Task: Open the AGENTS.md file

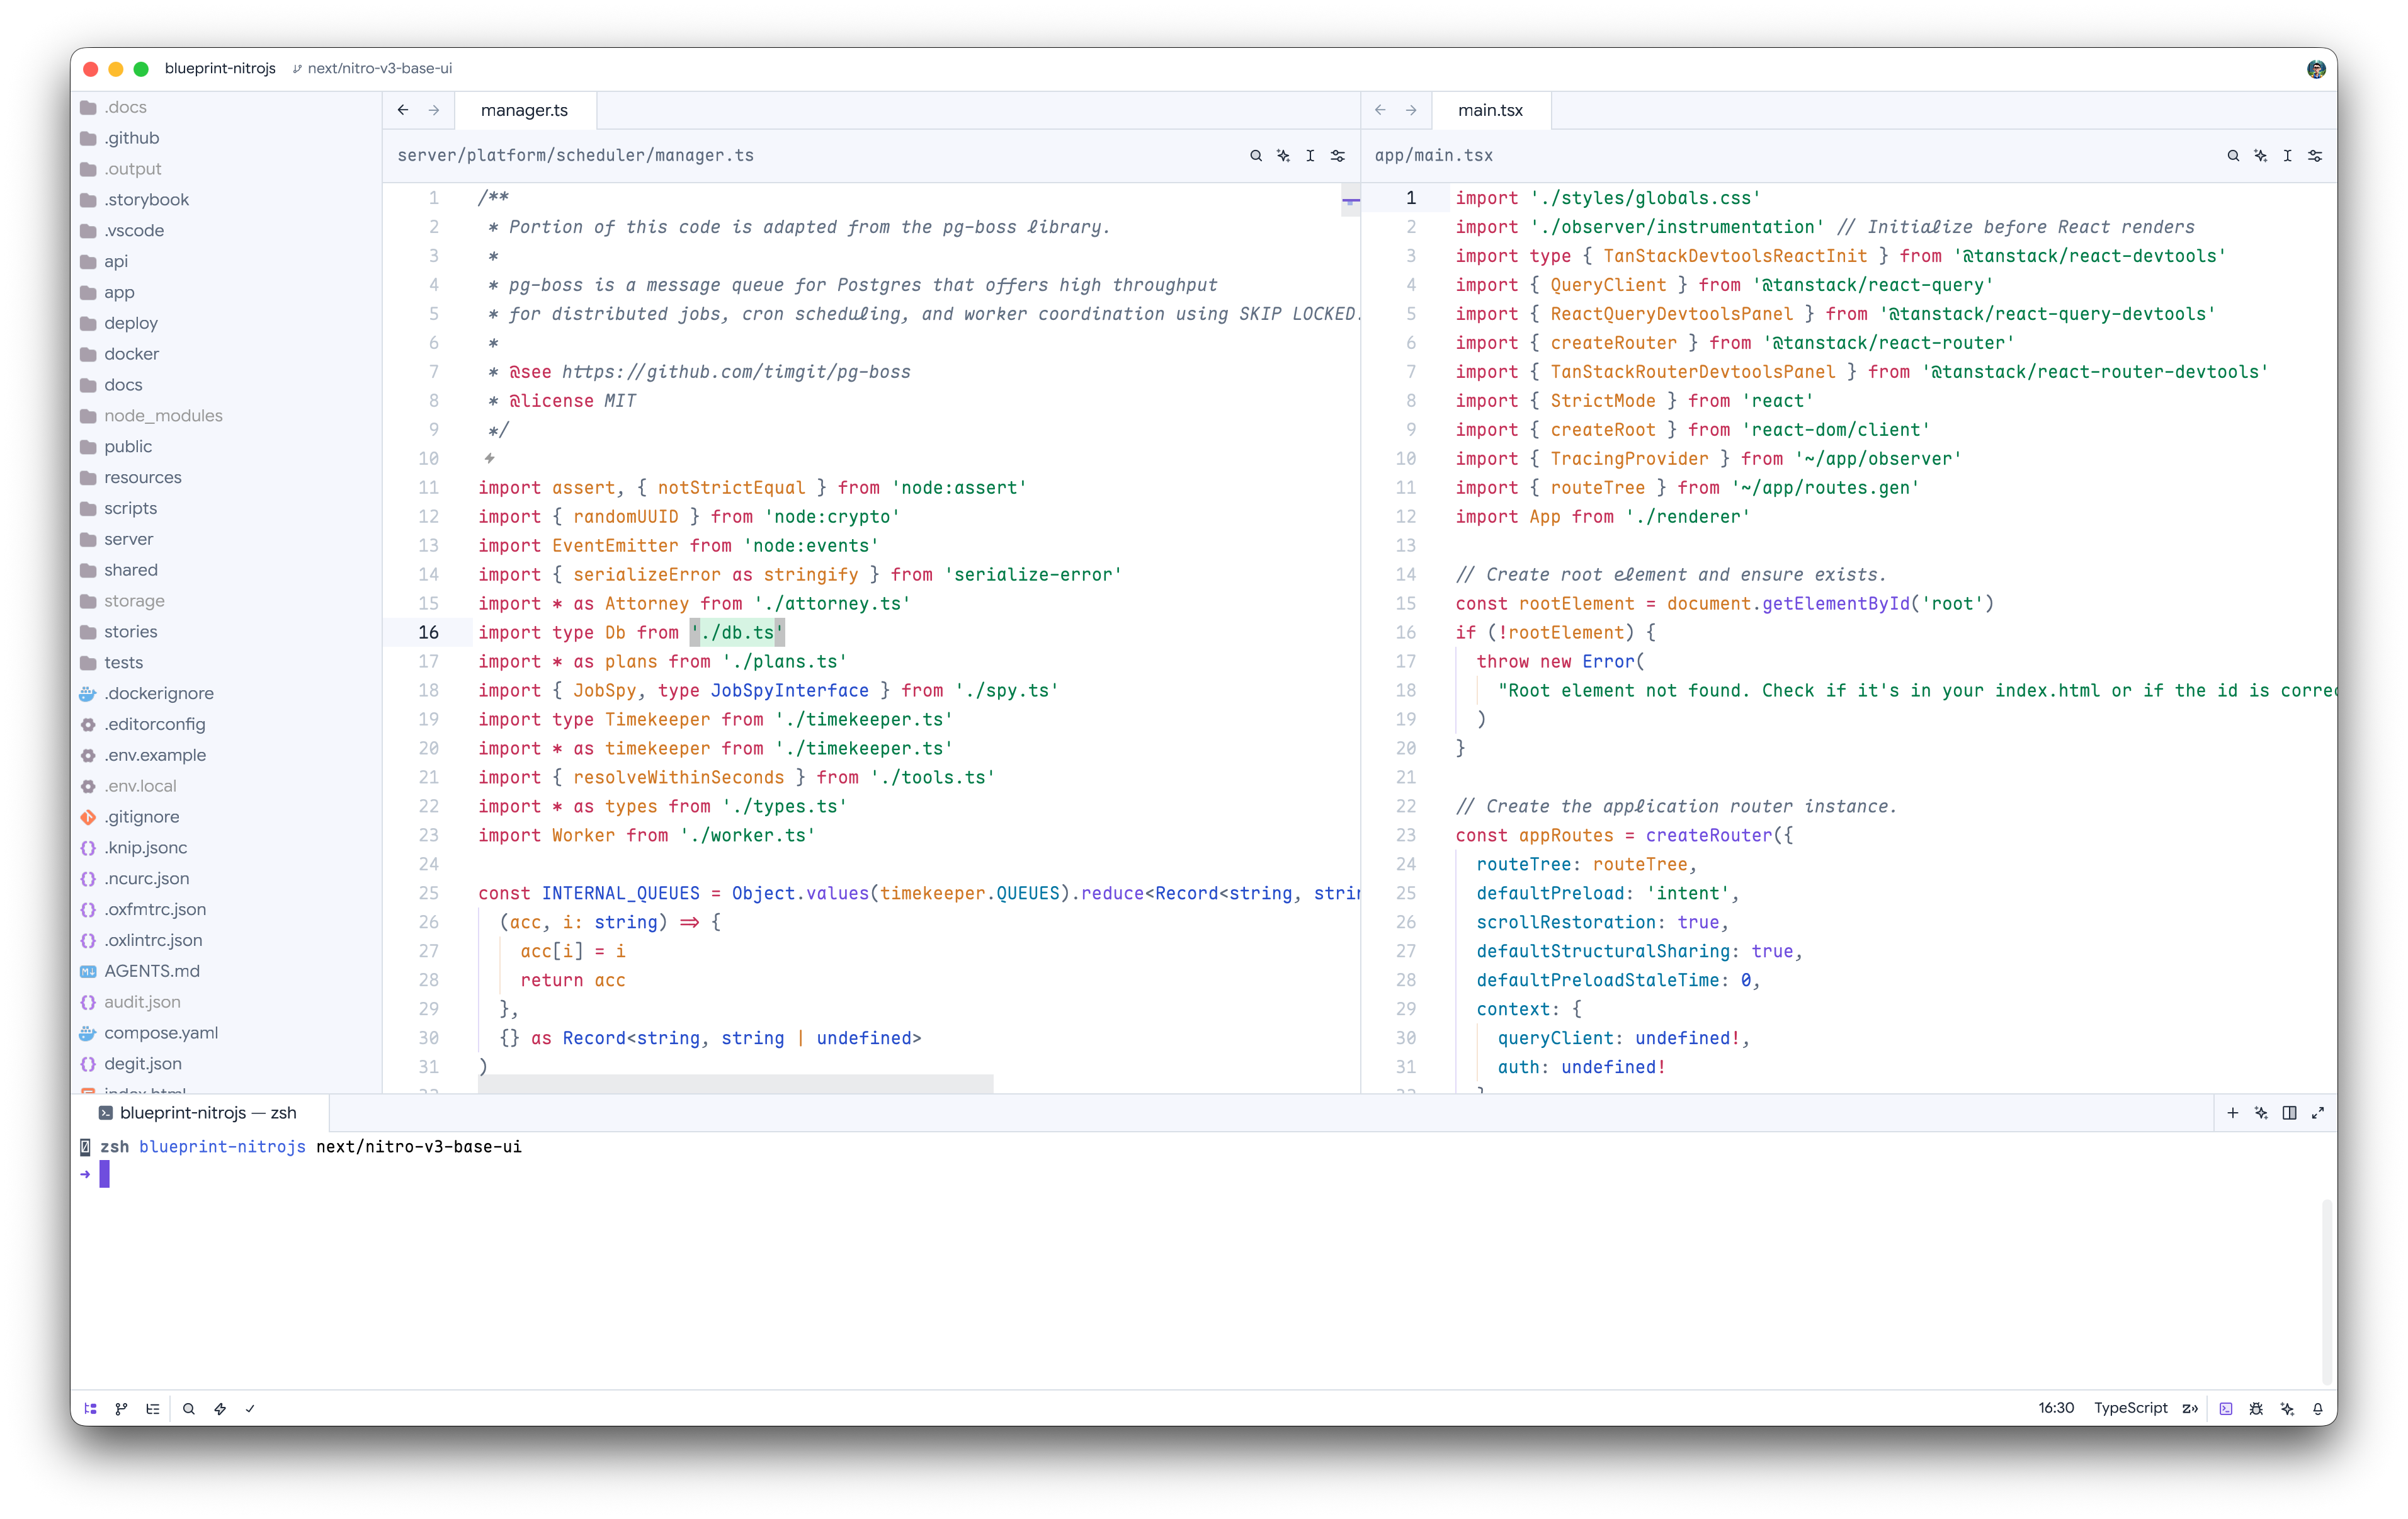Action: pyautogui.click(x=226, y=971)
